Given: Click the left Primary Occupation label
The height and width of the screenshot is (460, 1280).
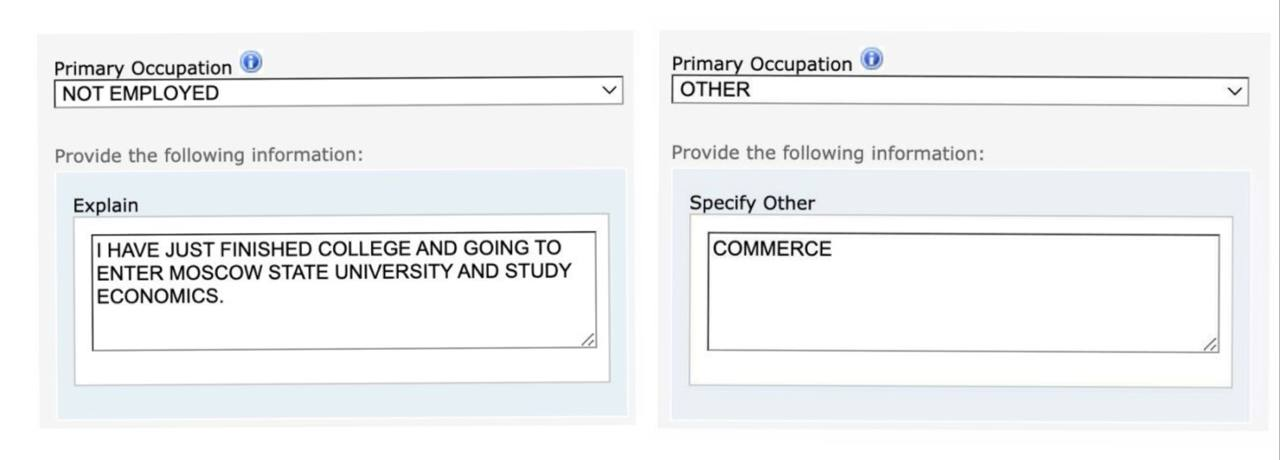Looking at the screenshot, I should [142, 68].
